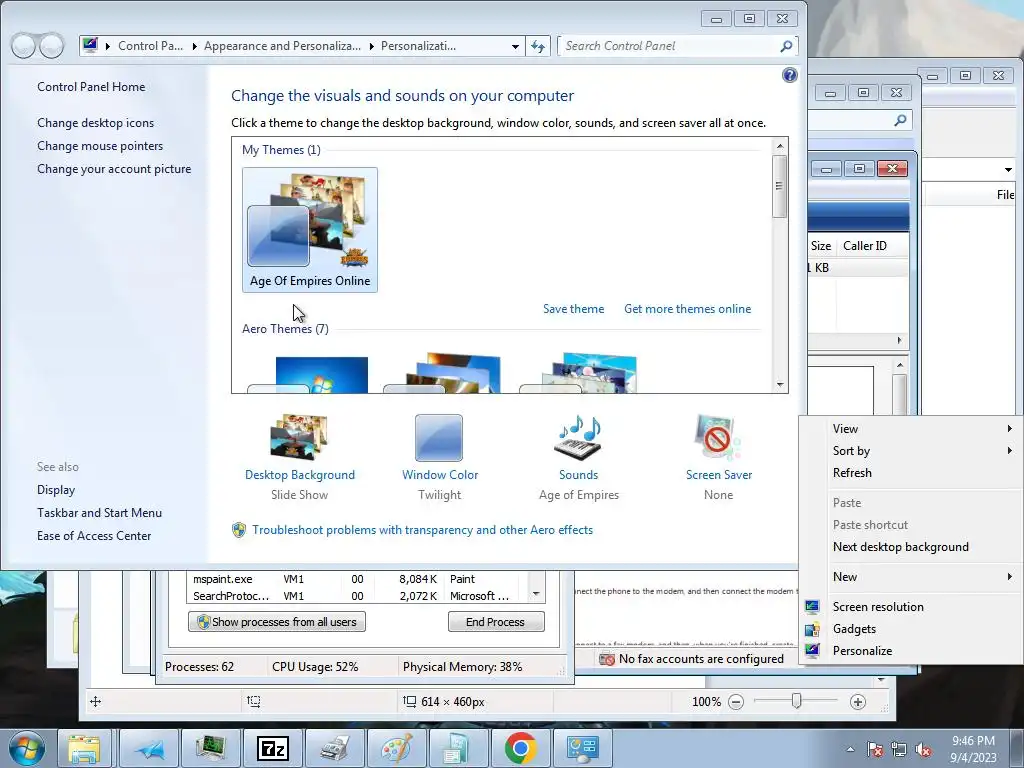This screenshot has width=1024, height=768.
Task: Open Google Chrome from the taskbar
Action: click(520, 748)
